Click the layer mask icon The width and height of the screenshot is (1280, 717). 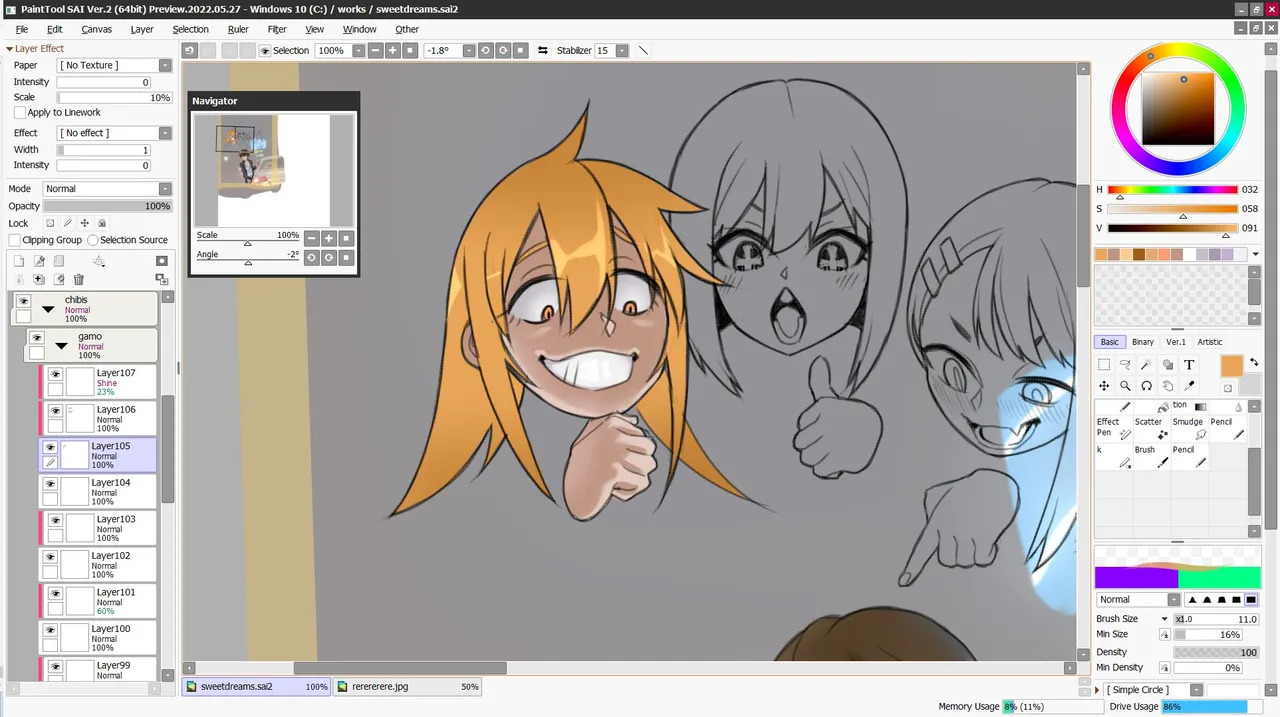[162, 261]
